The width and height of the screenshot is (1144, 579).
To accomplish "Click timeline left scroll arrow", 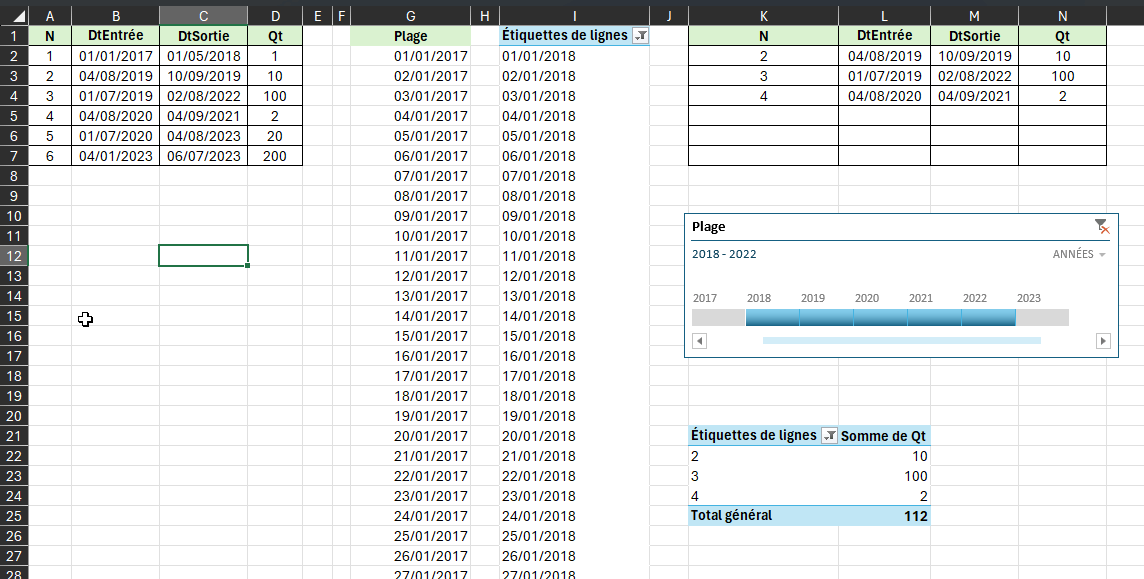I will [x=700, y=341].
